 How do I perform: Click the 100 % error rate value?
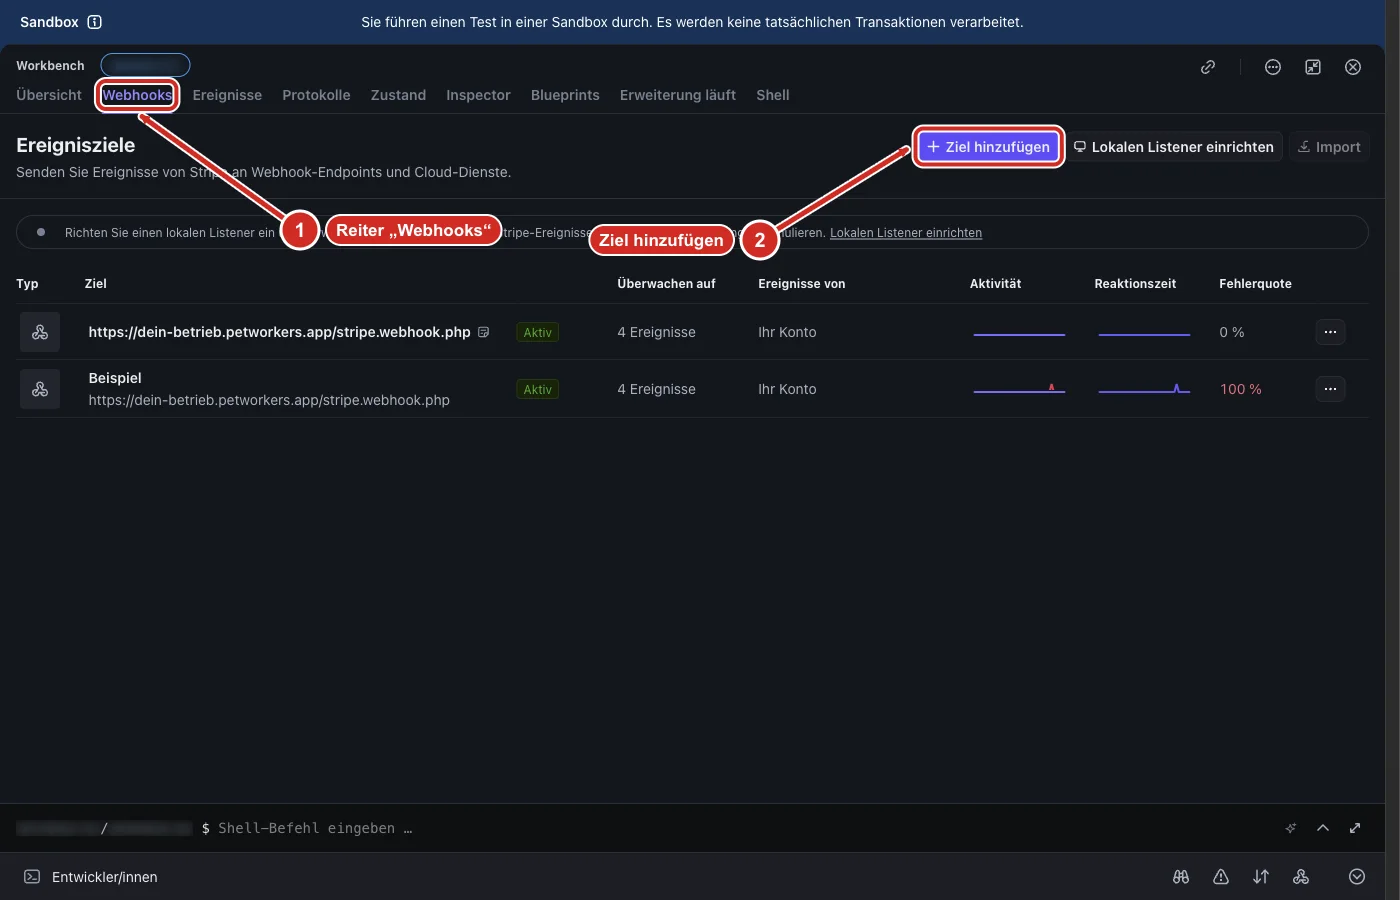point(1241,389)
